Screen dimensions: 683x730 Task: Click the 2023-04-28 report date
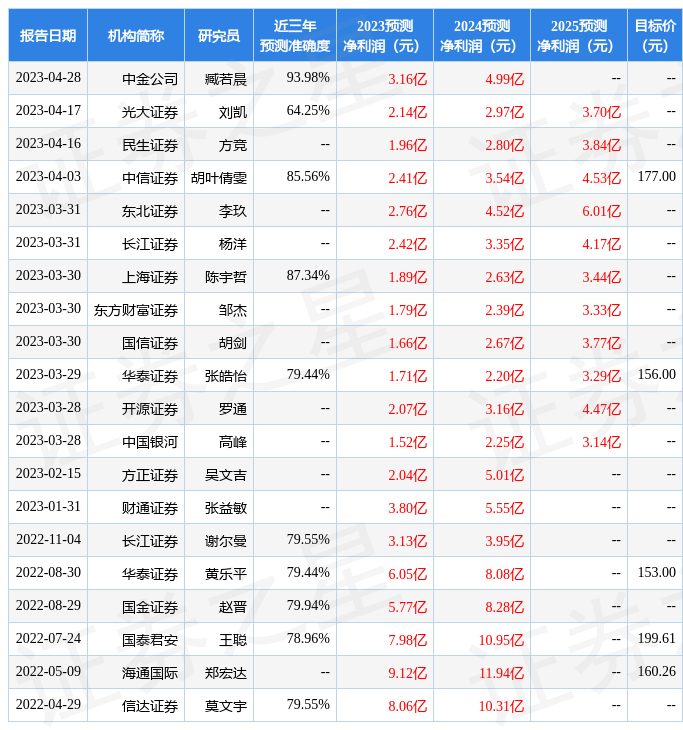coord(48,78)
